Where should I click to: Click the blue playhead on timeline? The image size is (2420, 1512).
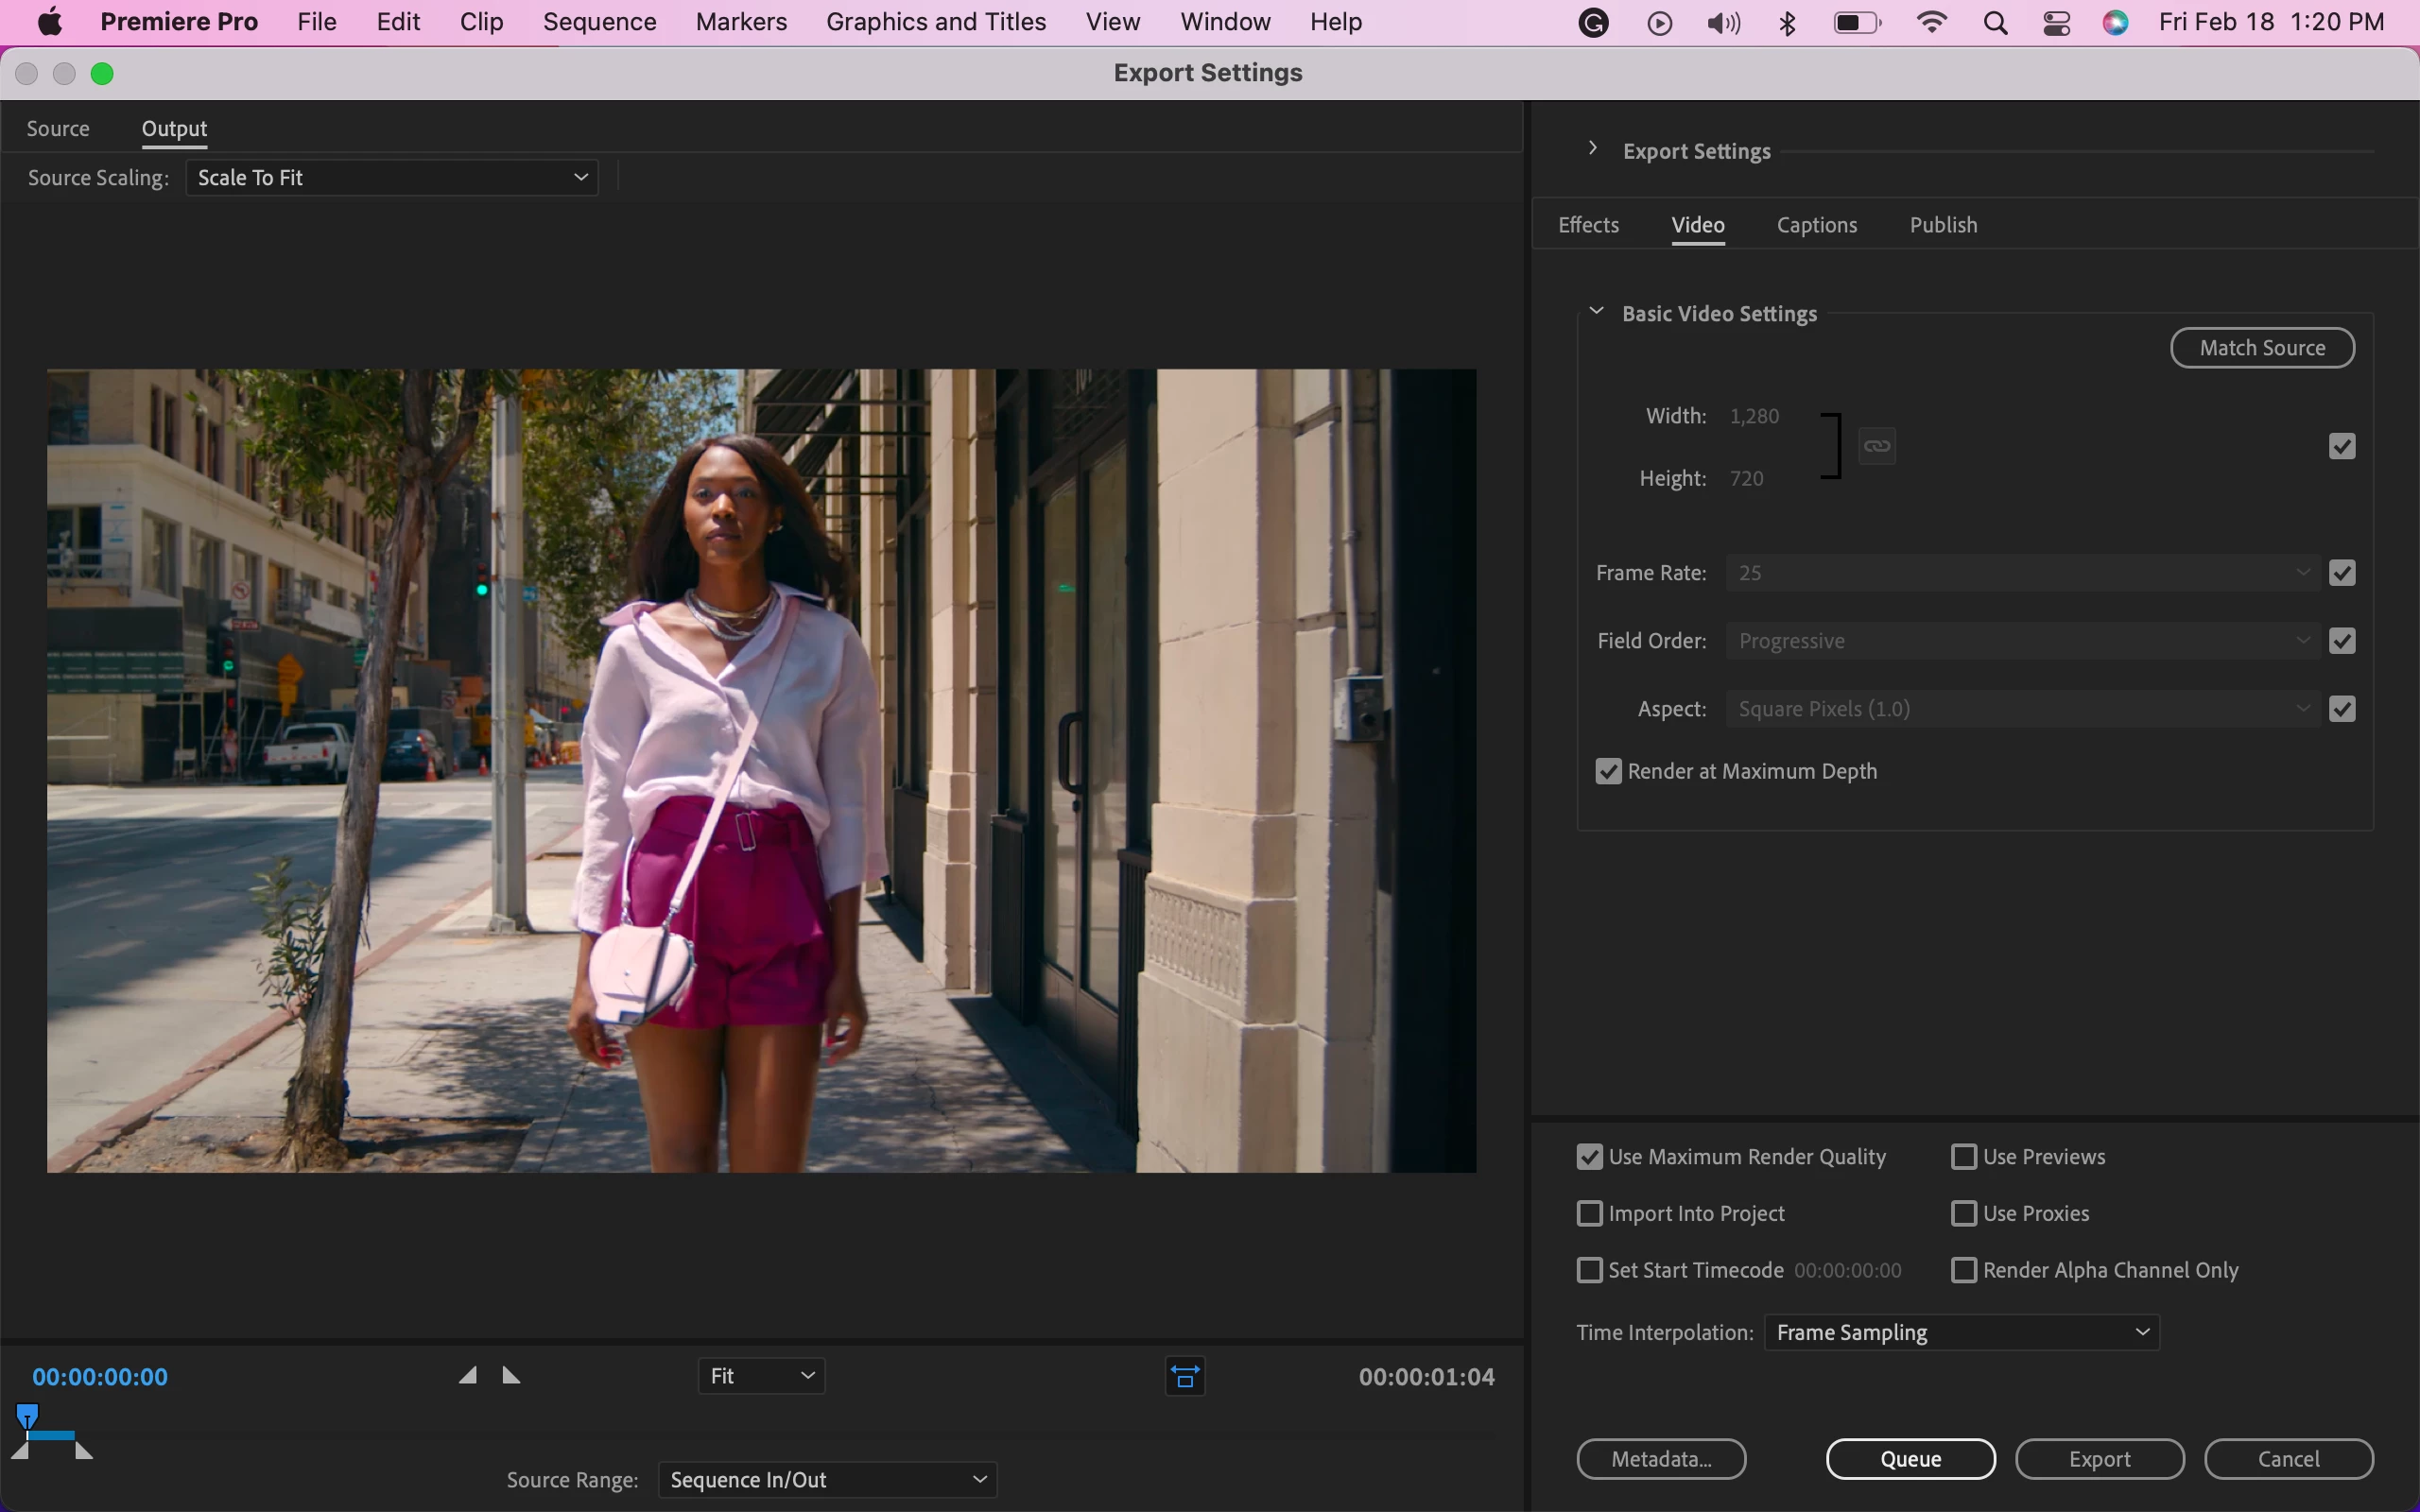point(28,1415)
